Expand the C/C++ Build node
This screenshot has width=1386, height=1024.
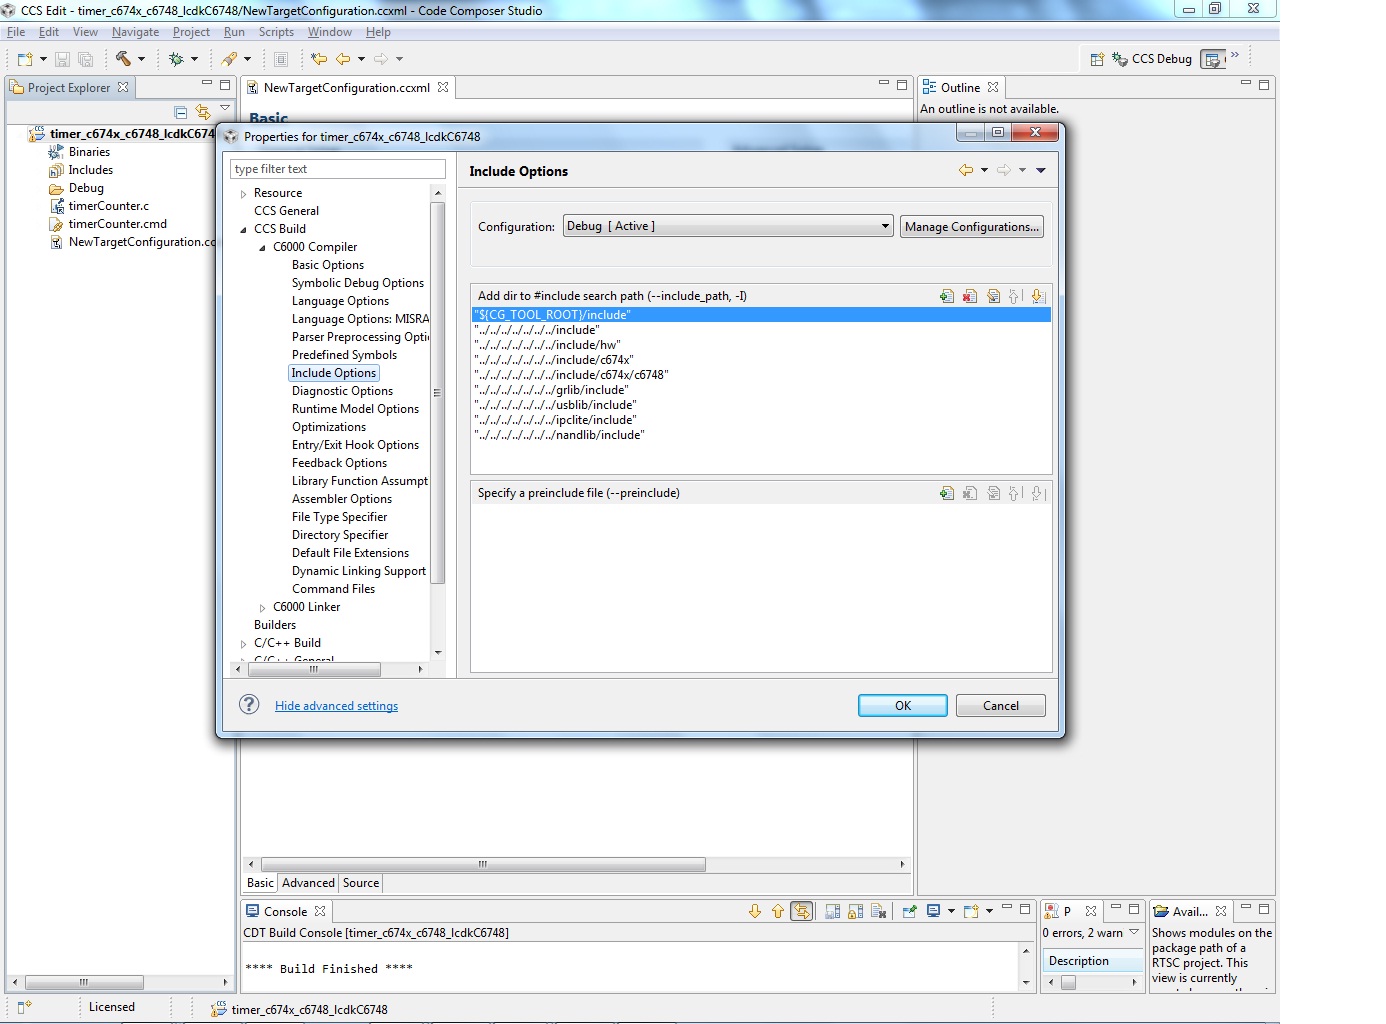(243, 644)
